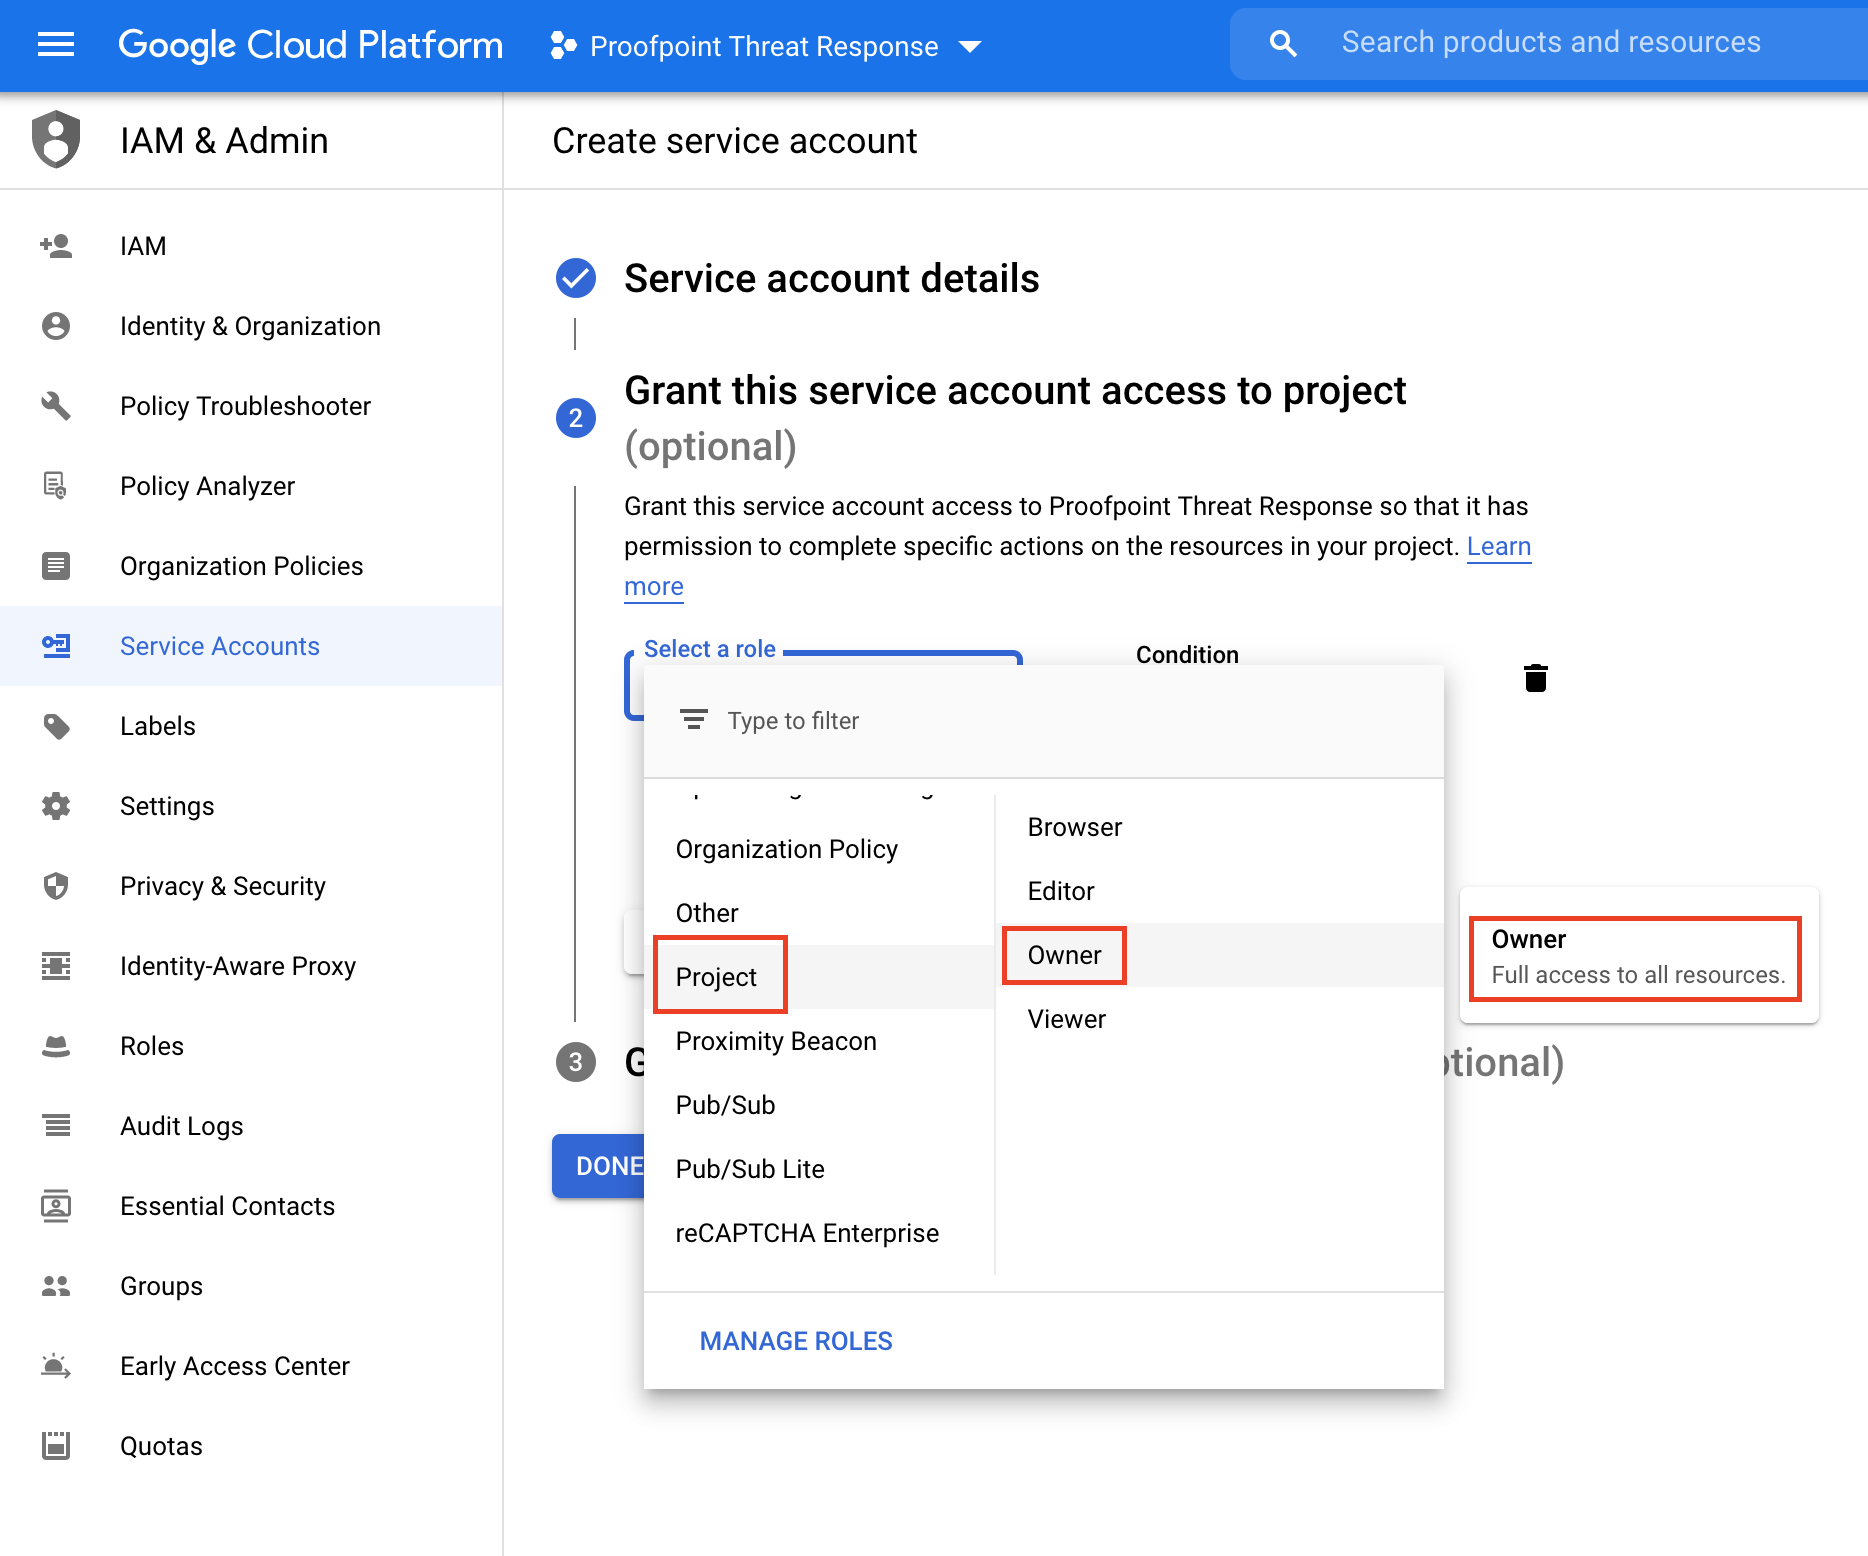Viewport: 1868px width, 1556px height.
Task: Open the hamburger navigation menu
Action: [56, 45]
